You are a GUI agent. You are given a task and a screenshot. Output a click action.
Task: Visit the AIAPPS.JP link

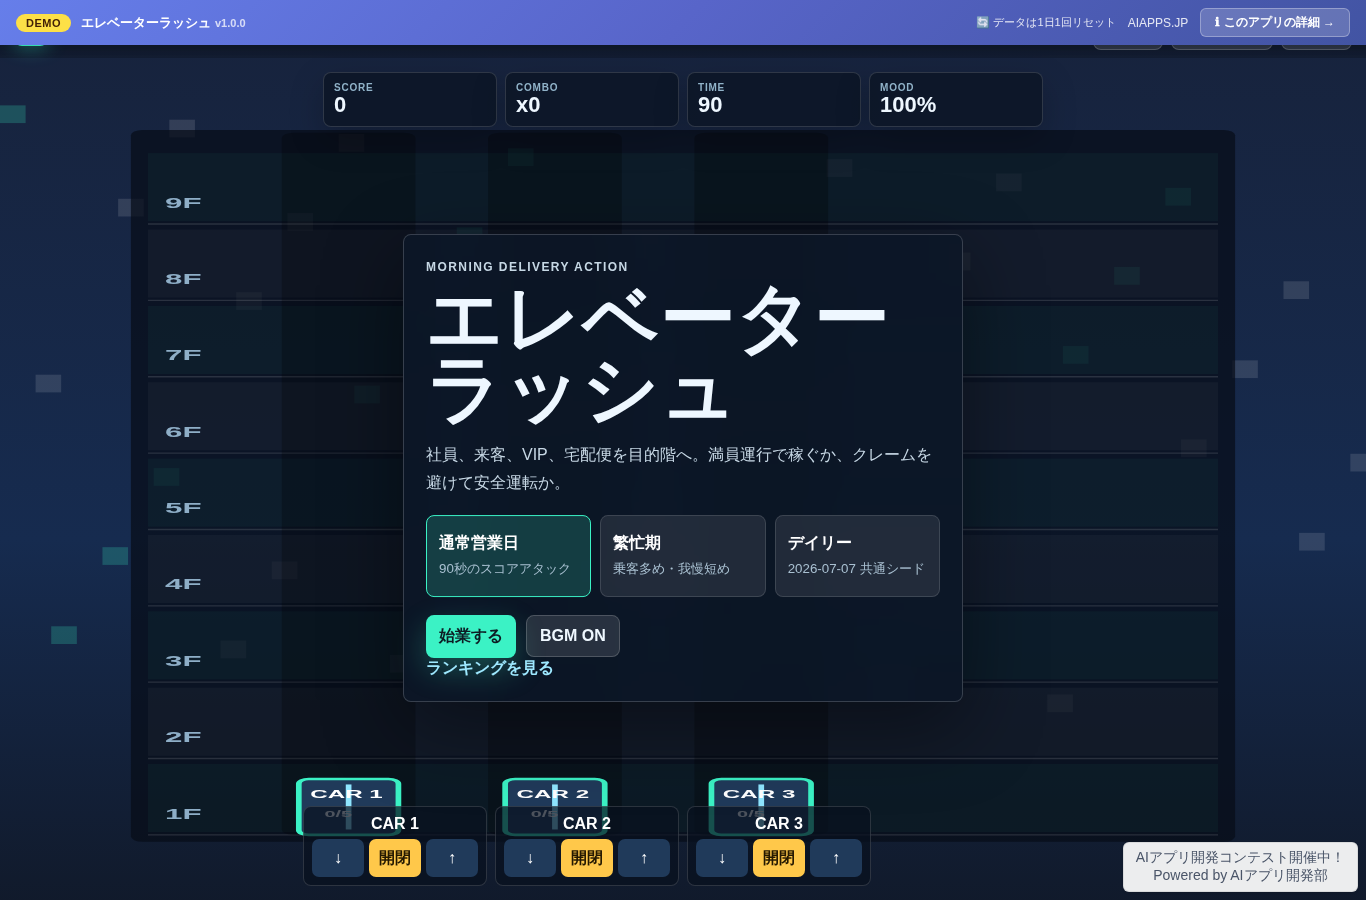[1158, 23]
